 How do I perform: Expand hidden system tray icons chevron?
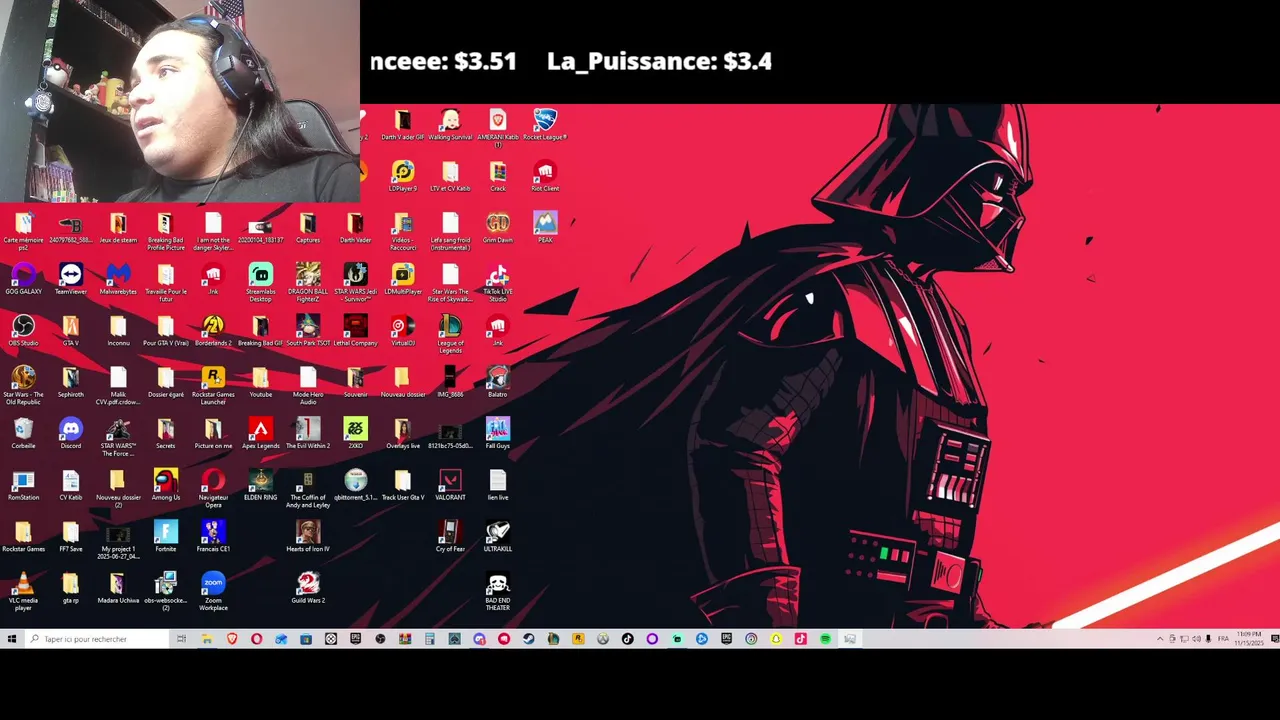(1160, 639)
